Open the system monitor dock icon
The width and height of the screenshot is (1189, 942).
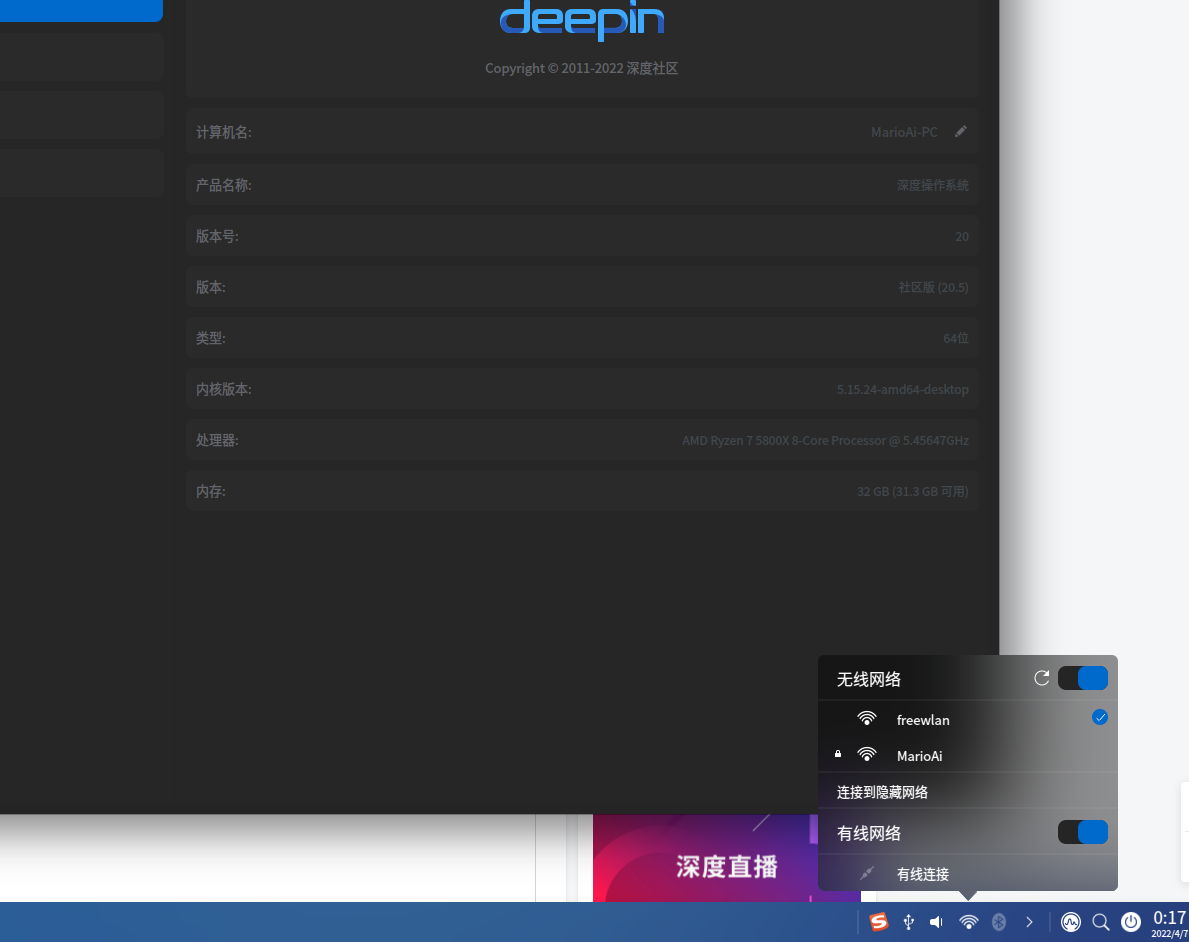[1071, 922]
